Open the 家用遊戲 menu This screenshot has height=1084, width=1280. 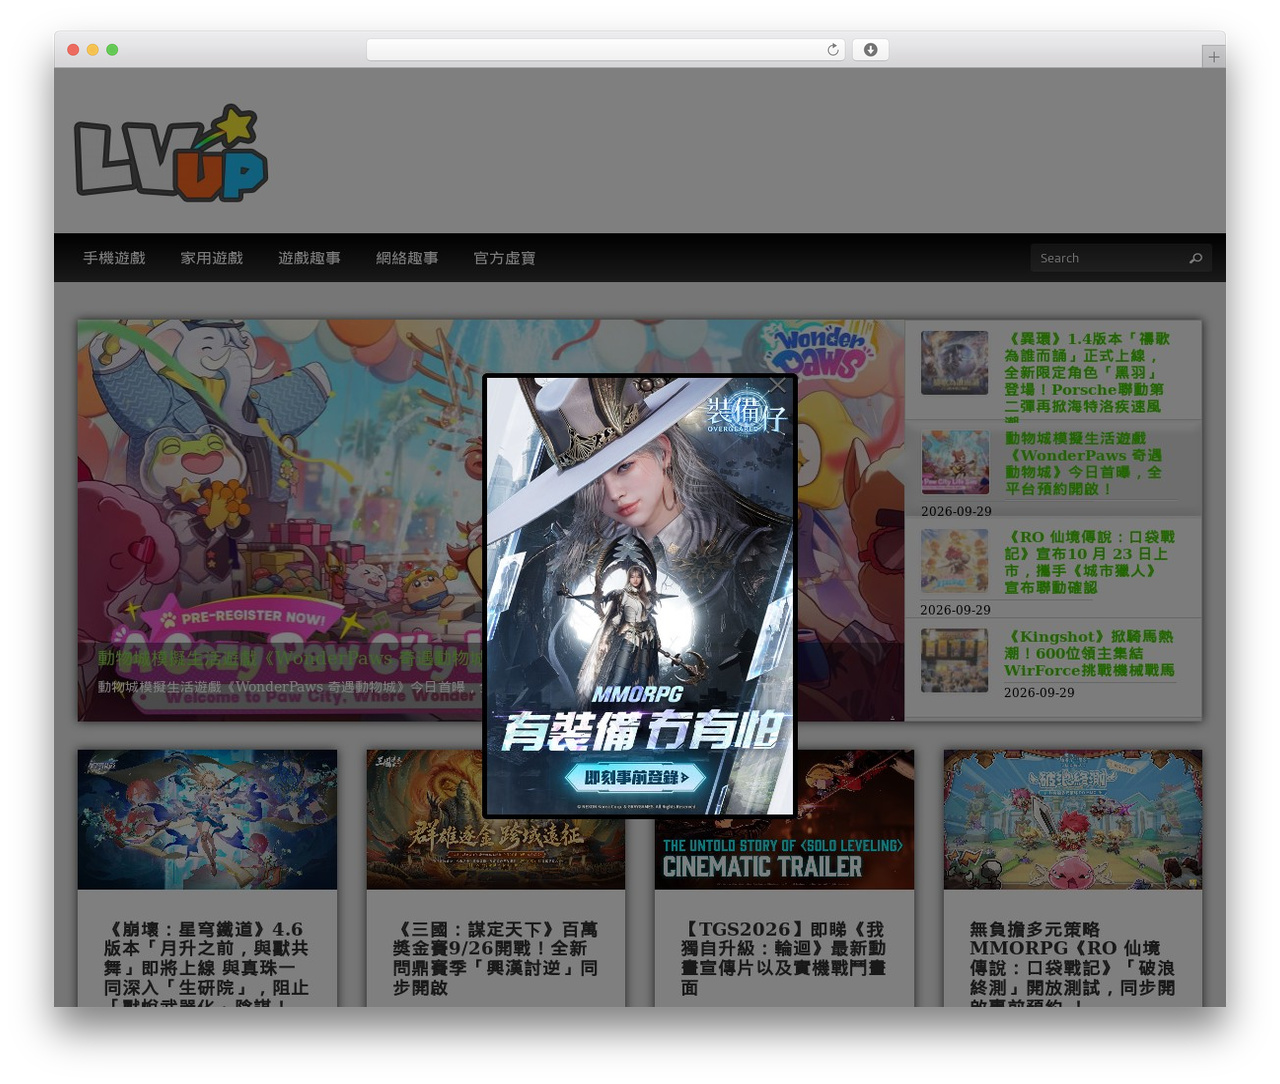(212, 258)
